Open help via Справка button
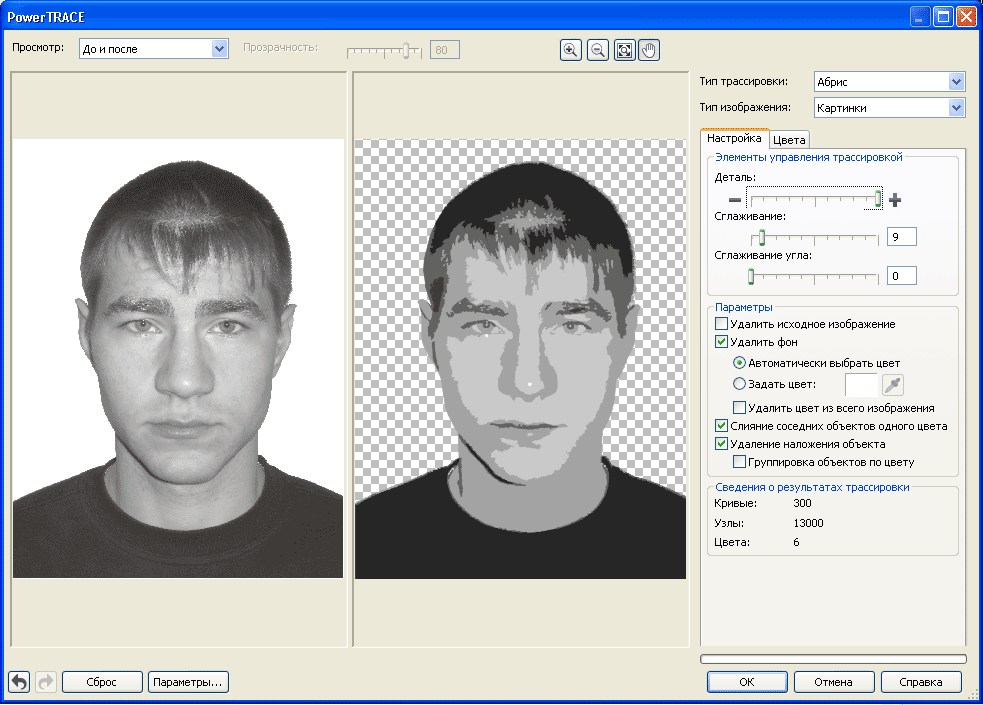The image size is (983, 705). point(920,682)
